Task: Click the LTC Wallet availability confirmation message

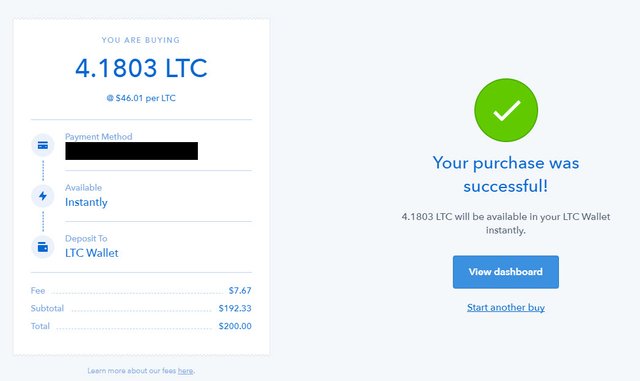Action: pos(506,223)
